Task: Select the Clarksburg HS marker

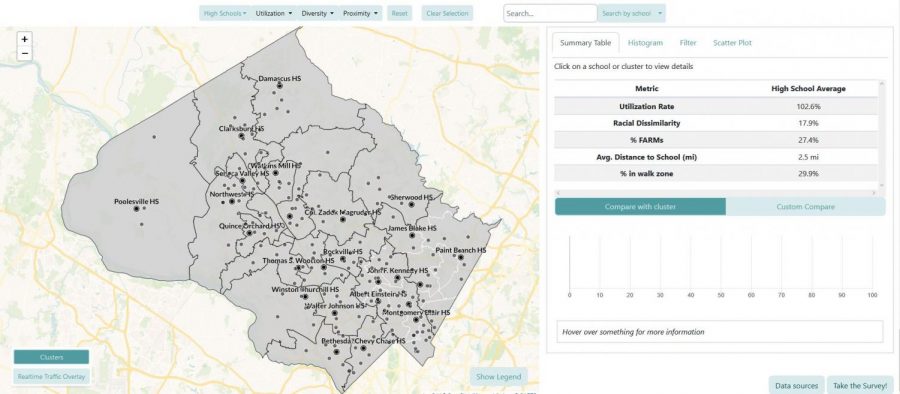Action: pos(242,136)
